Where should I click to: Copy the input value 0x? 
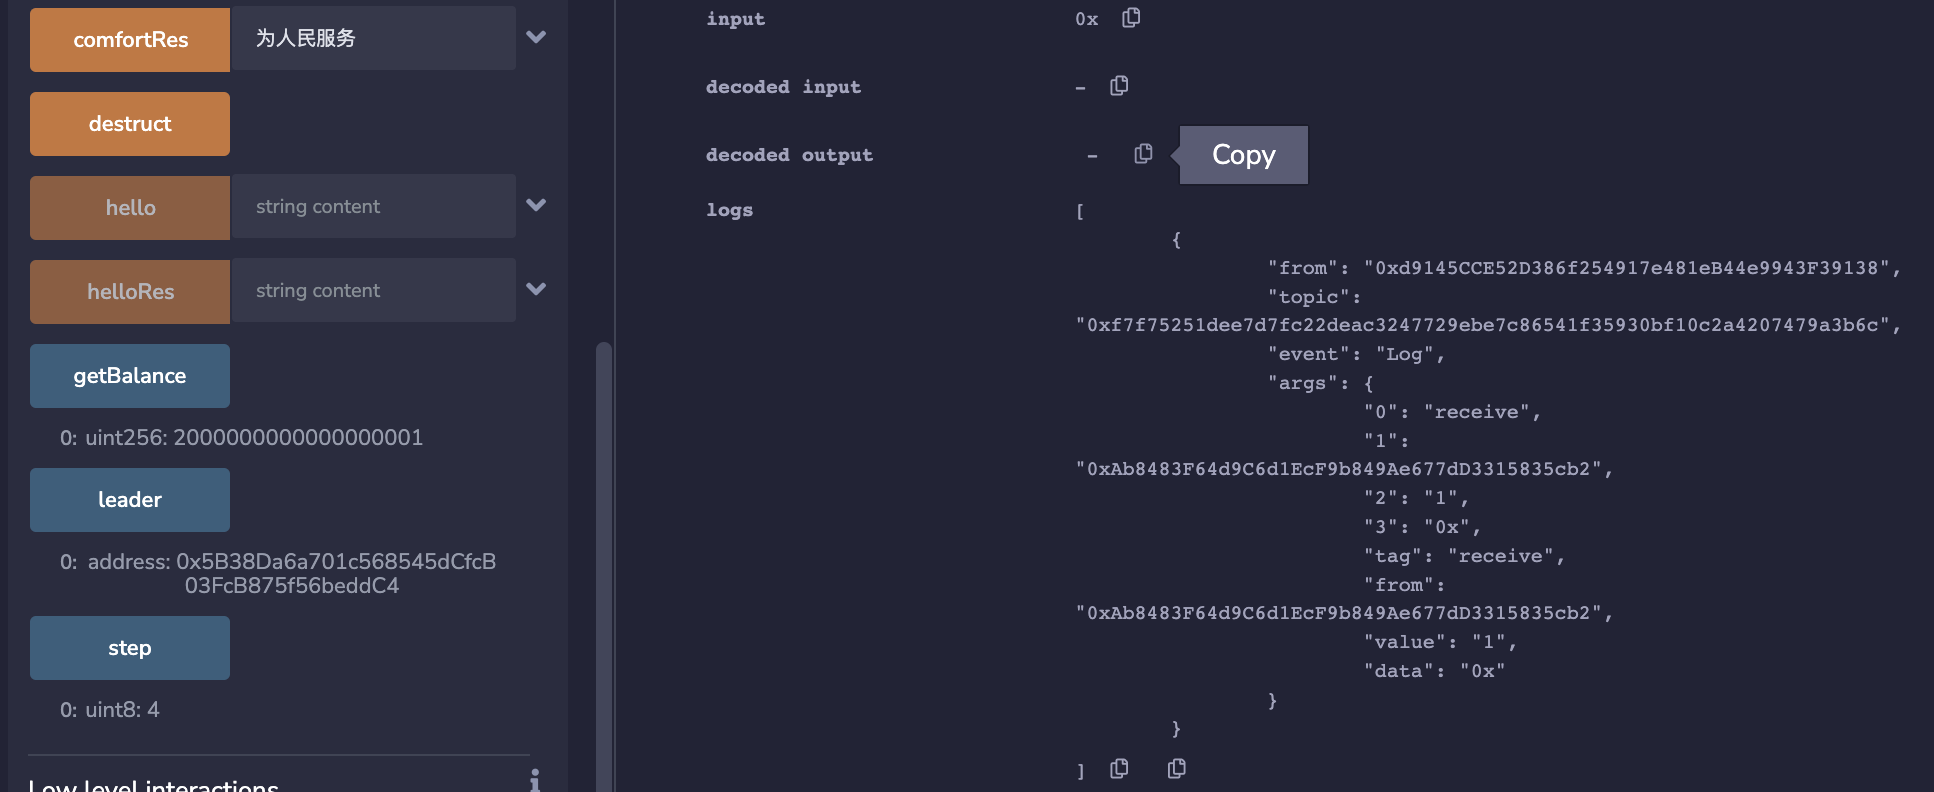1131,18
